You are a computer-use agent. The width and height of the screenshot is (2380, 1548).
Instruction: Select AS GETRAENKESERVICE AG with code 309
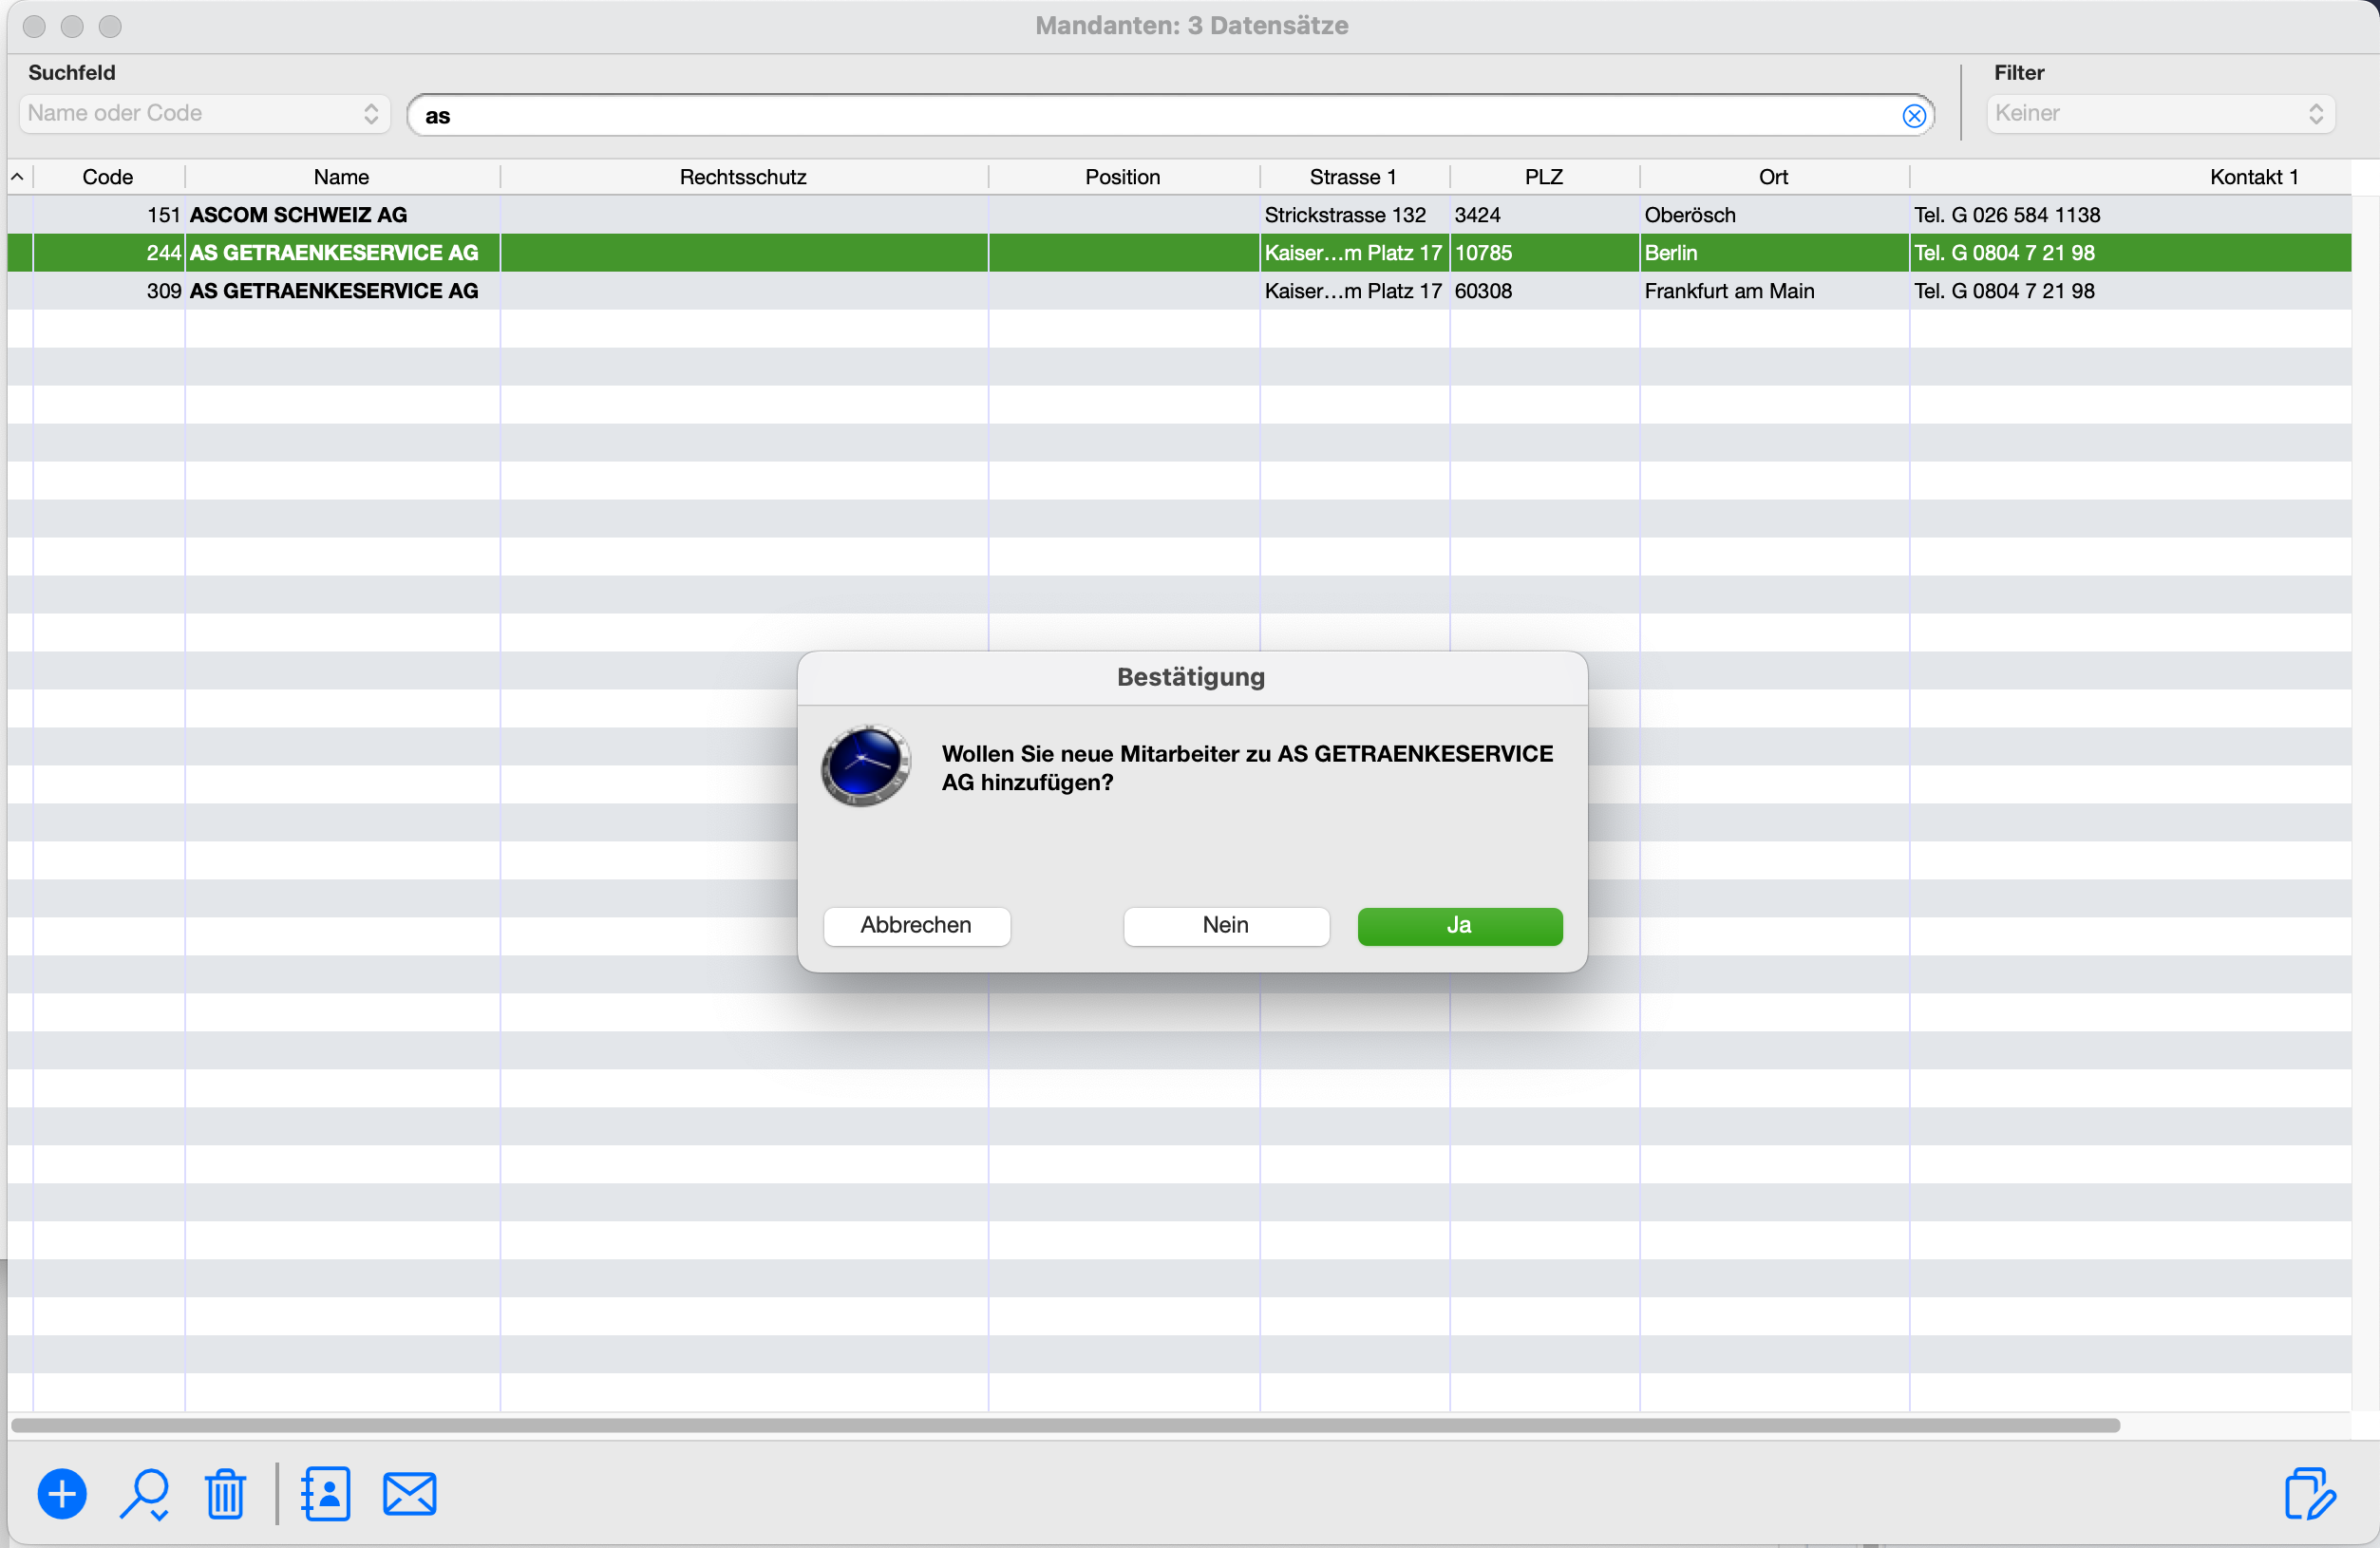coord(1179,291)
